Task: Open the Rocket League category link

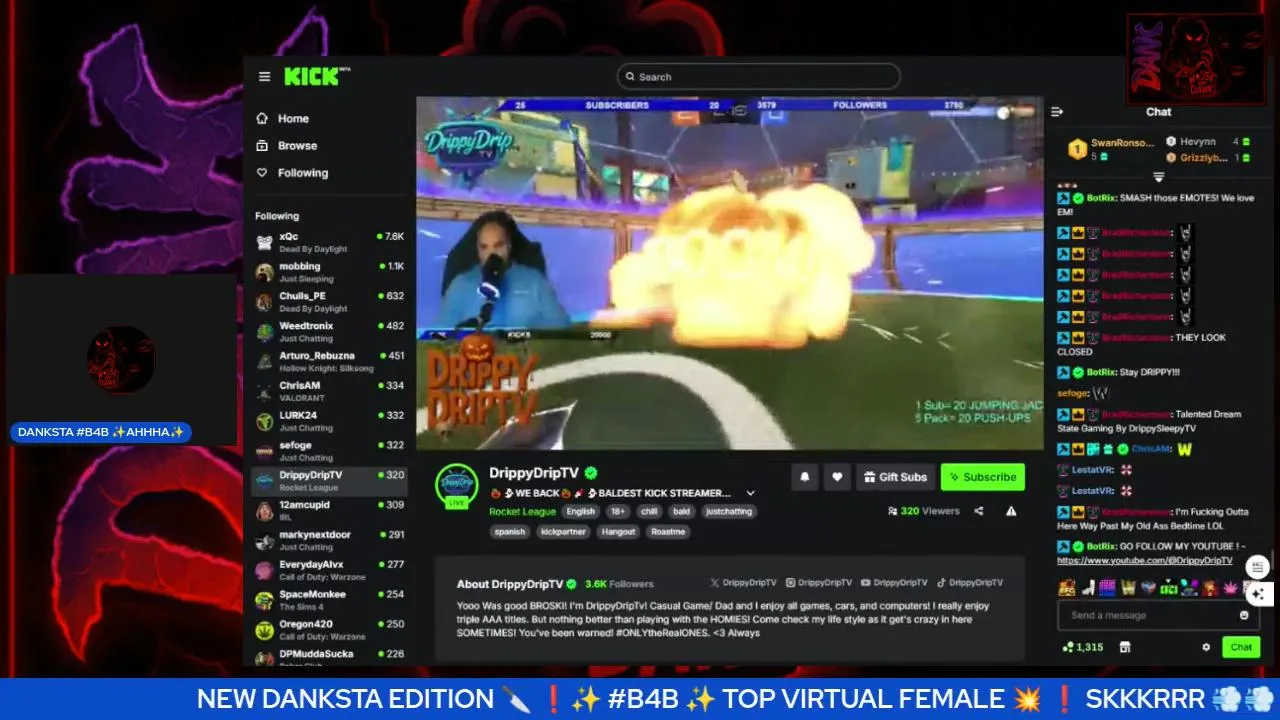Action: 522,511
